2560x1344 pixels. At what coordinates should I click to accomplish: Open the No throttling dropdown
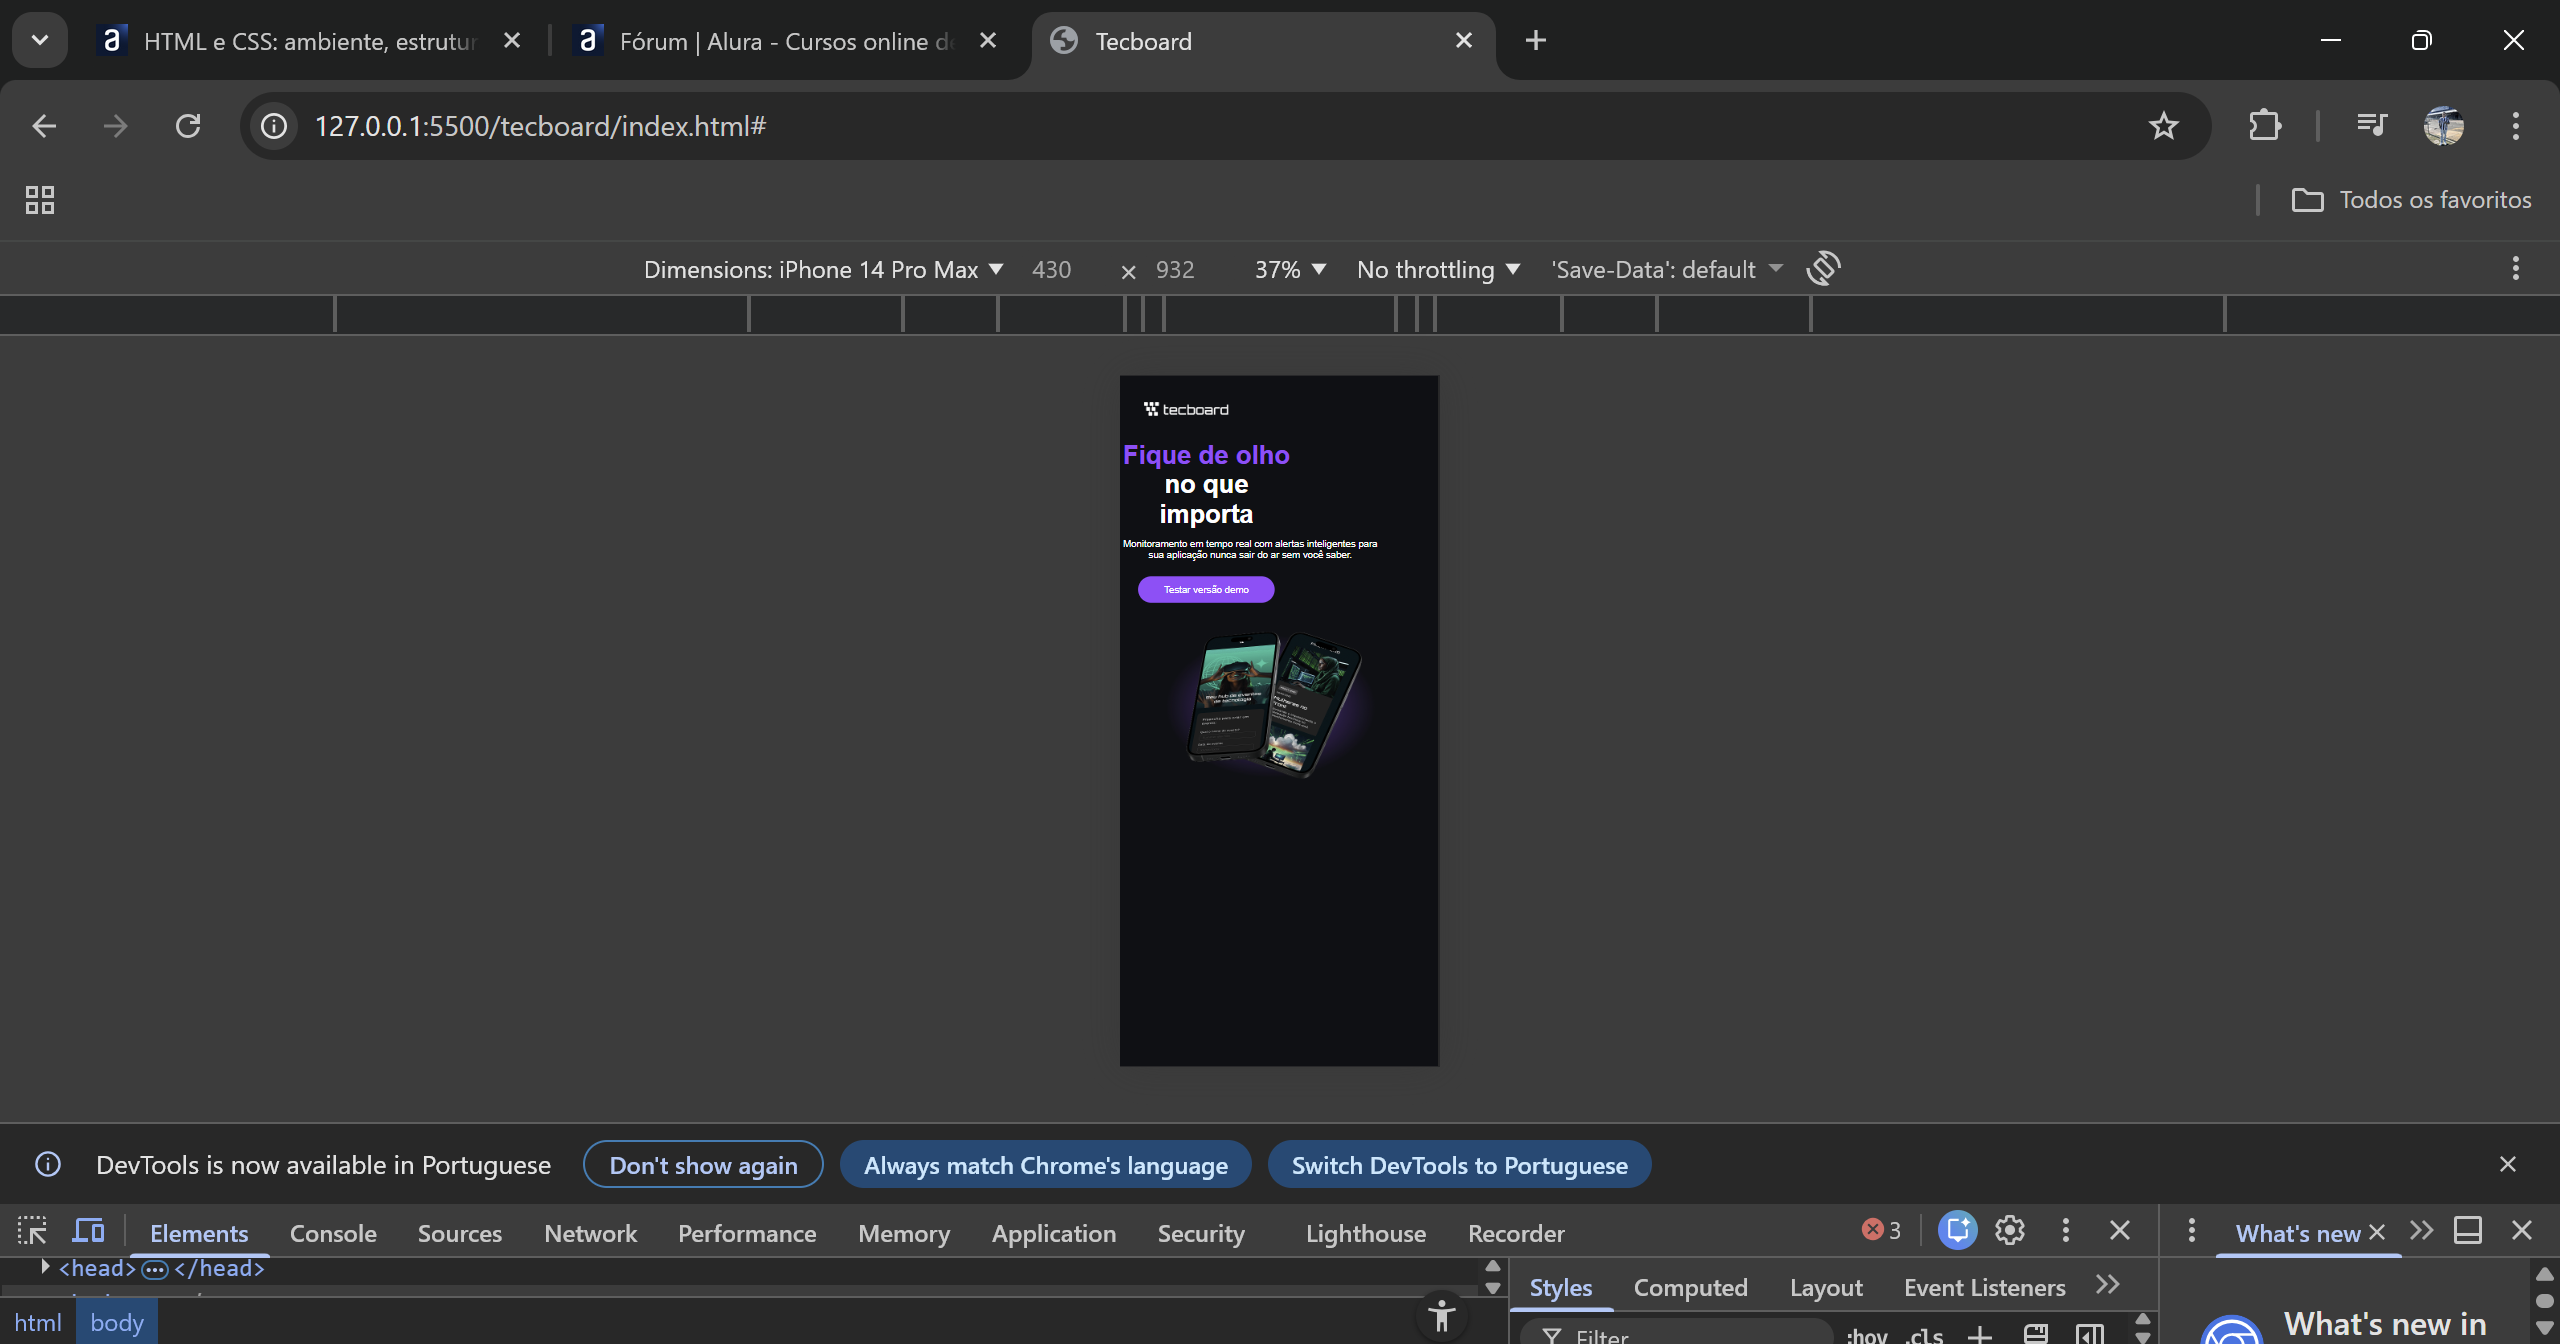coord(1438,269)
